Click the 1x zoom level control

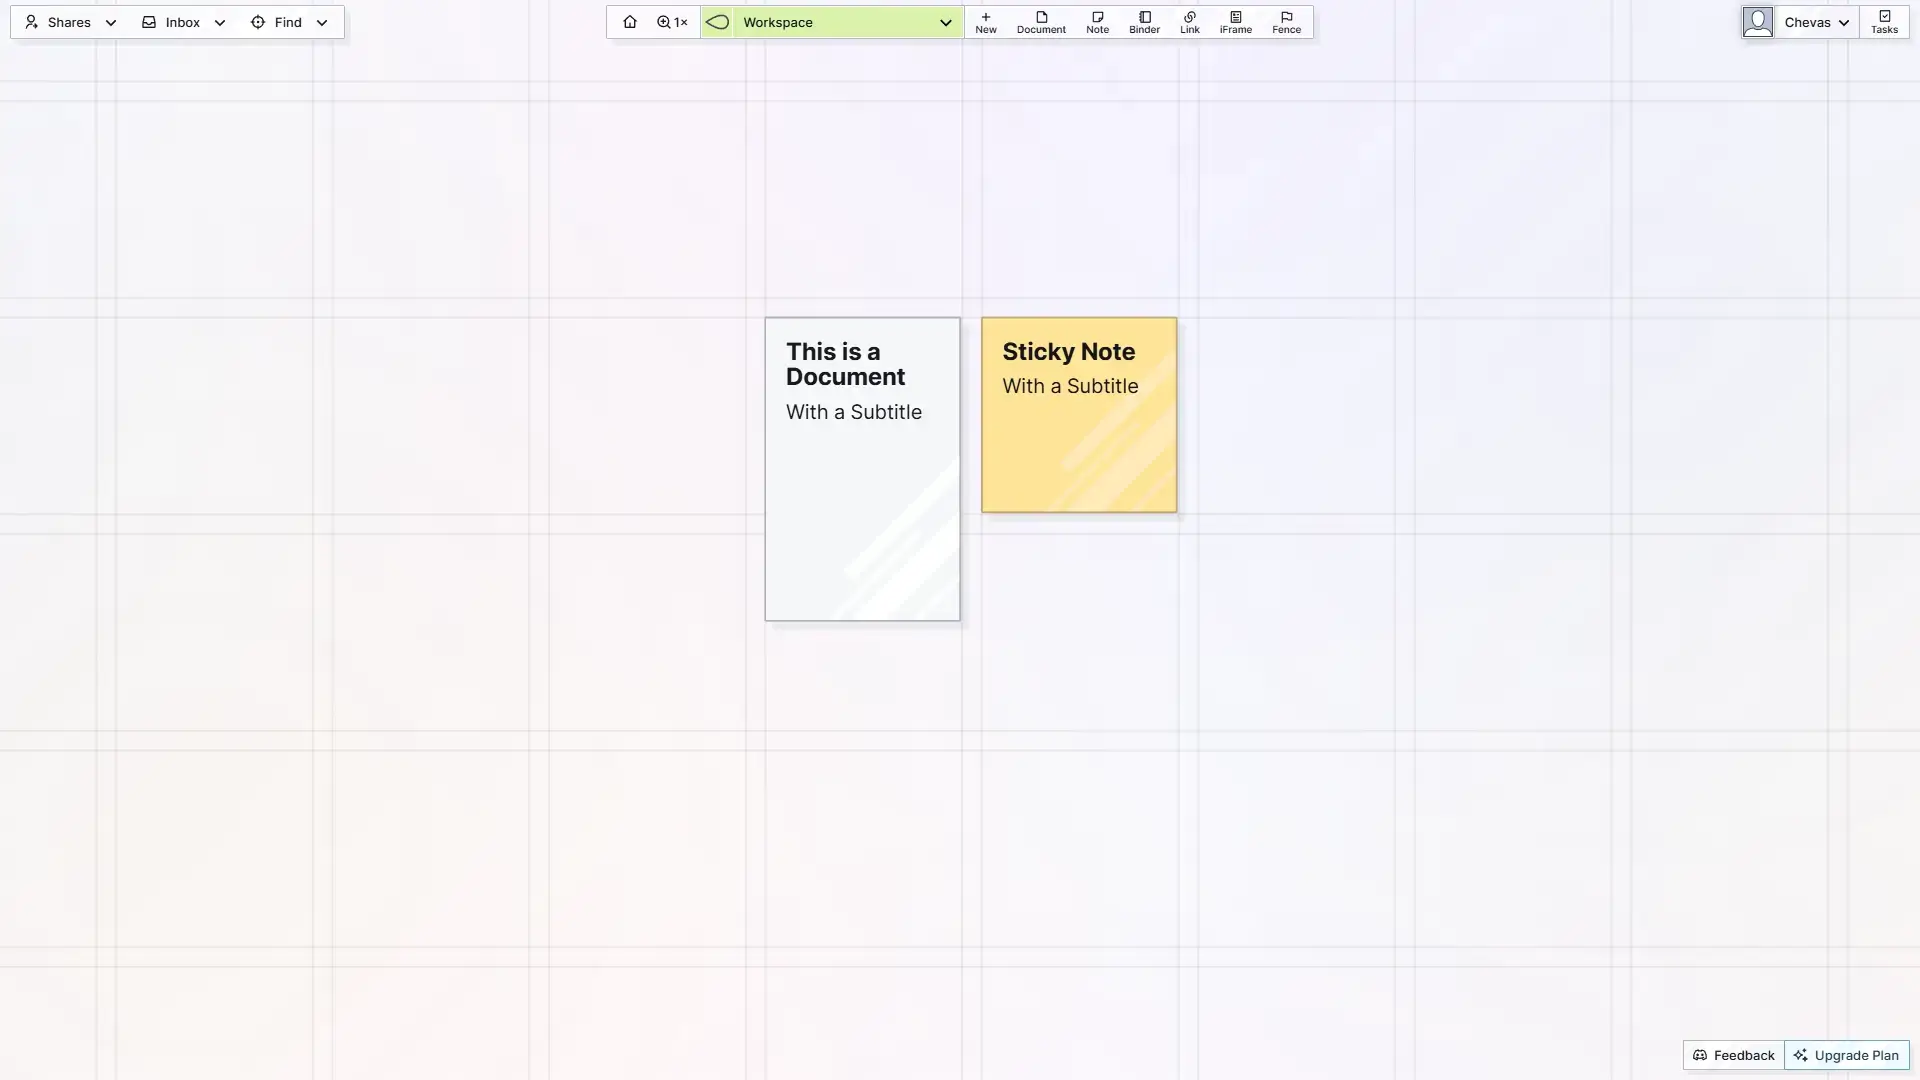point(671,21)
